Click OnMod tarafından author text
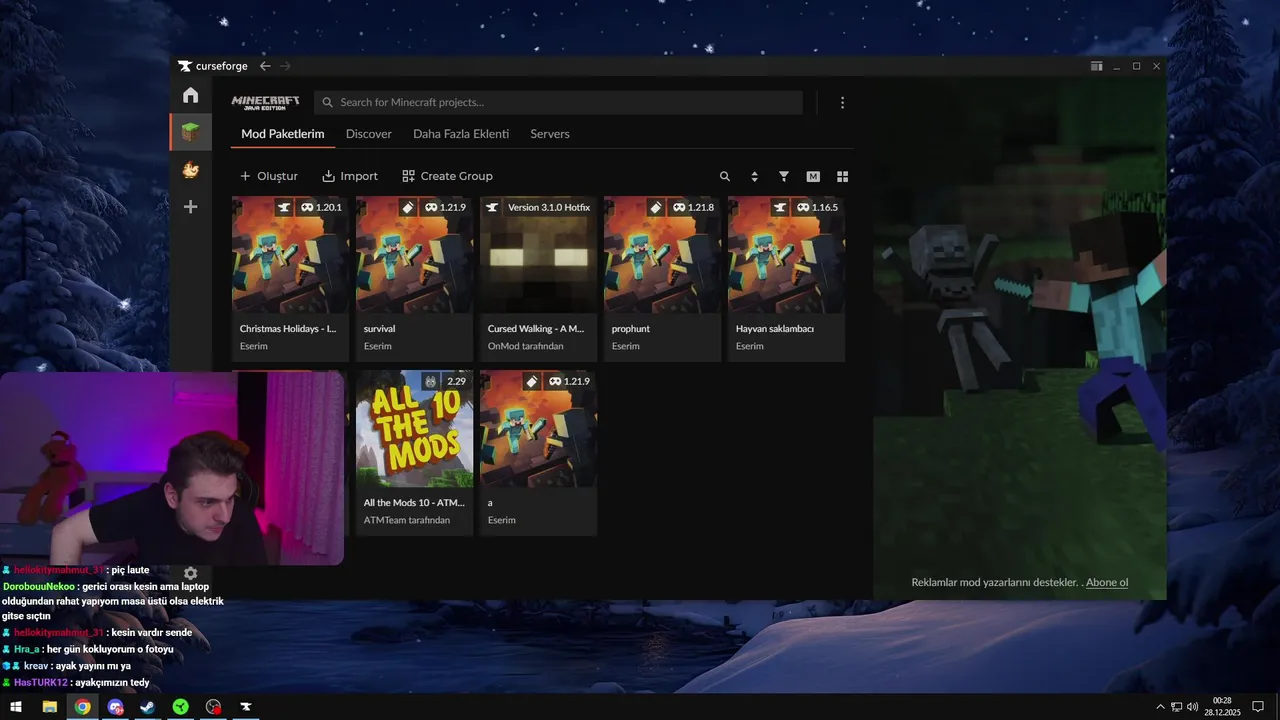The height and width of the screenshot is (720, 1280). [x=525, y=346]
